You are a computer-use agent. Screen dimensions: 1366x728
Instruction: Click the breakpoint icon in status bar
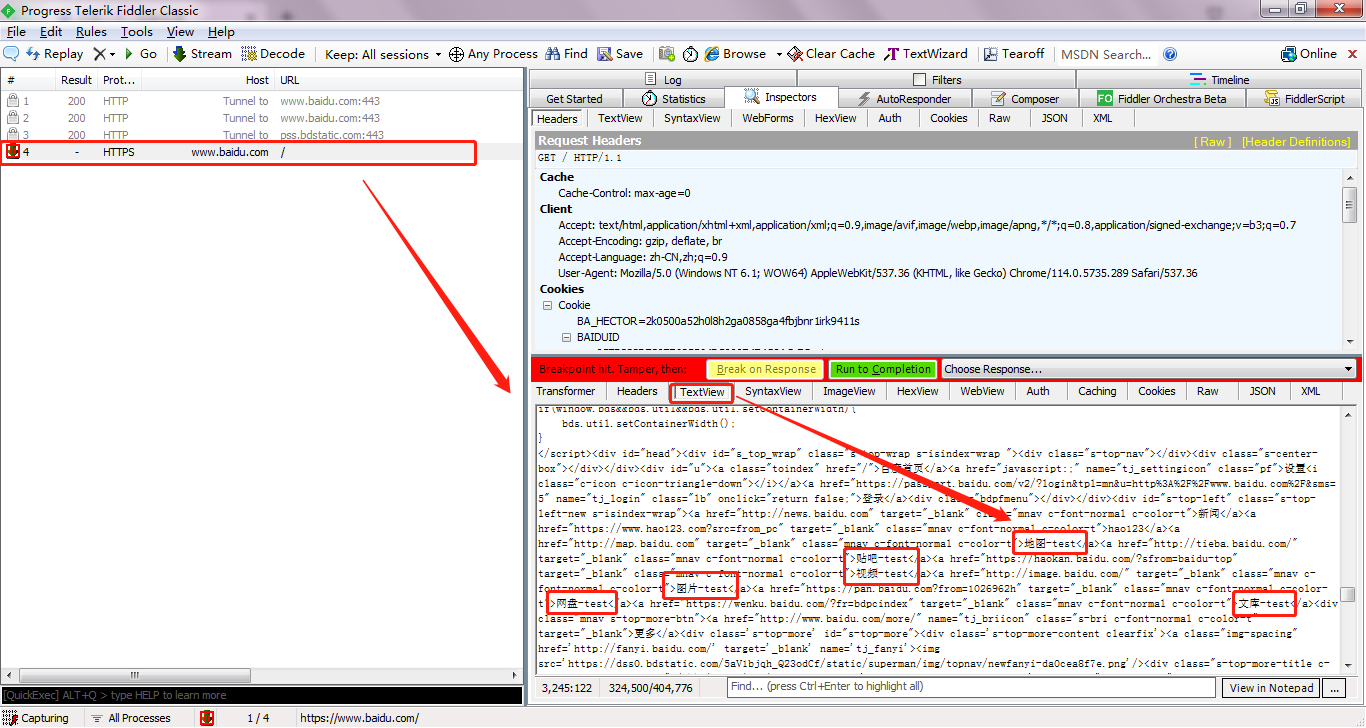(x=207, y=718)
